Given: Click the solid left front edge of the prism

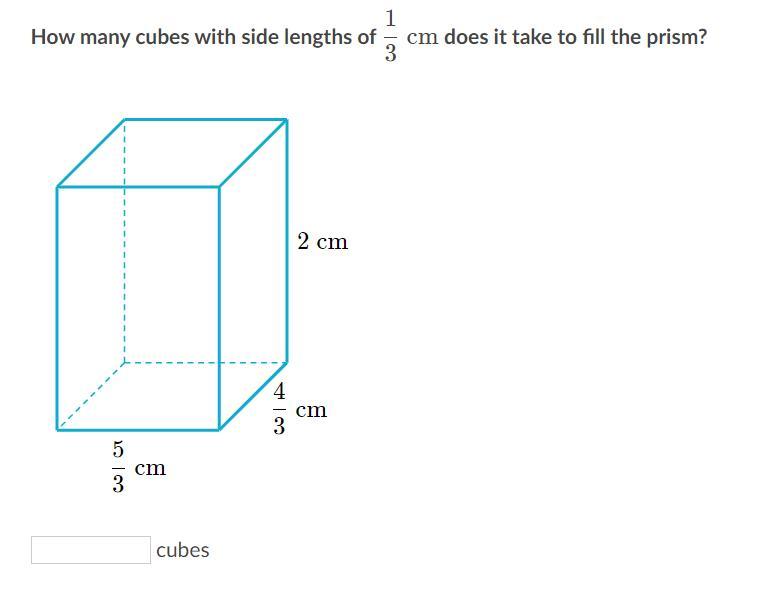Looking at the screenshot, I should click(57, 308).
